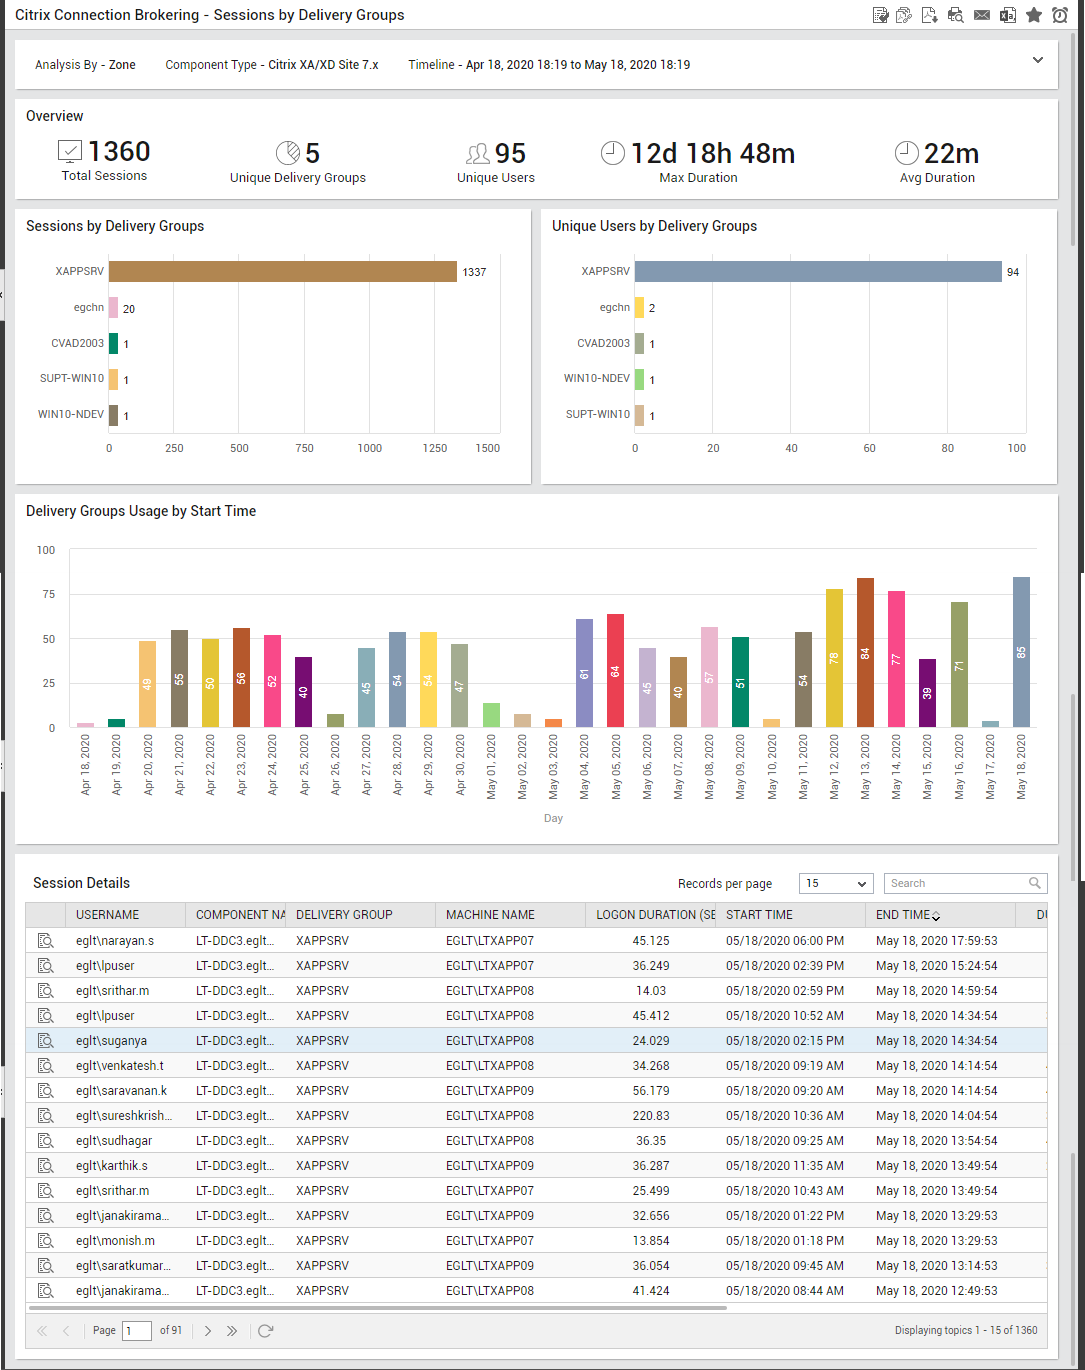View details icon for eglt\suganya row
Screen dimensions: 1085x1370
coord(45,1040)
